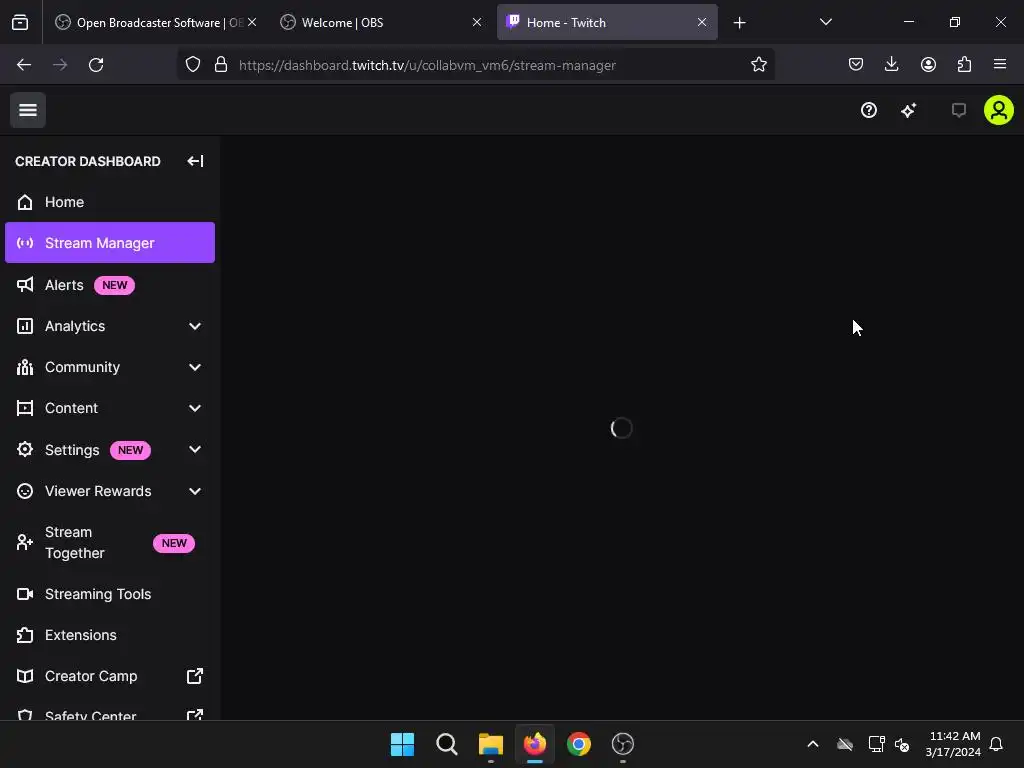
Task: Bookmark this page with the star
Action: point(758,65)
